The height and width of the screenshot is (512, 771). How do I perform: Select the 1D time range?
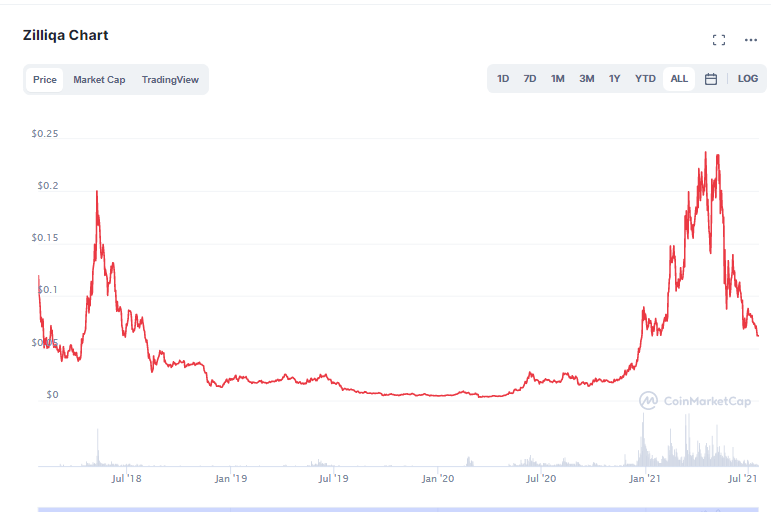(x=503, y=79)
